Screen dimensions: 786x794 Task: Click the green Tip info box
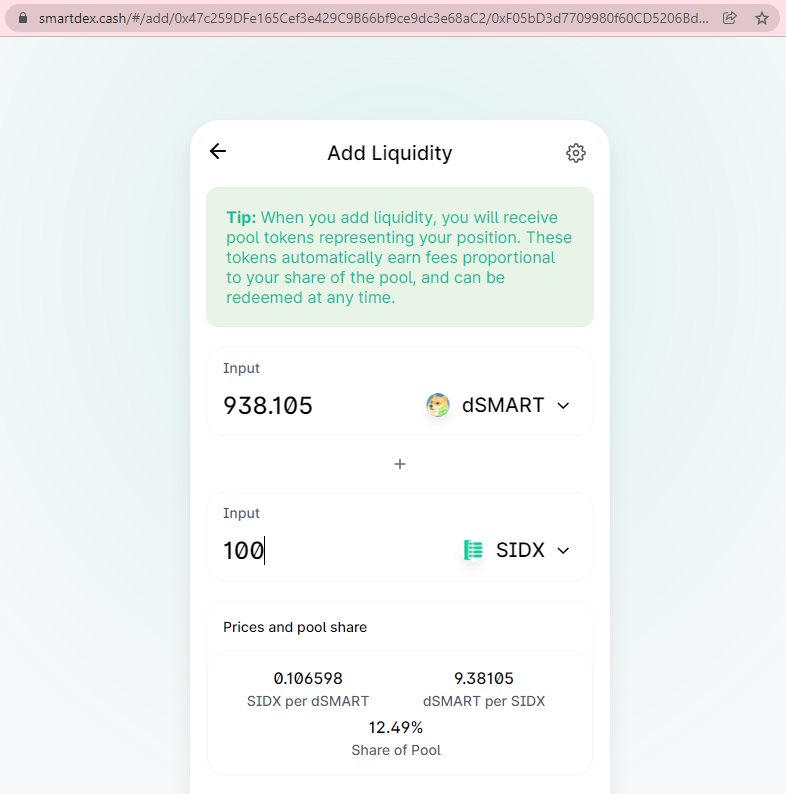tap(400, 257)
